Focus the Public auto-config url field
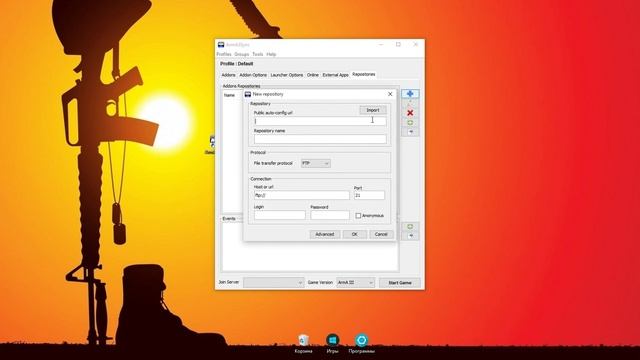 (320, 121)
